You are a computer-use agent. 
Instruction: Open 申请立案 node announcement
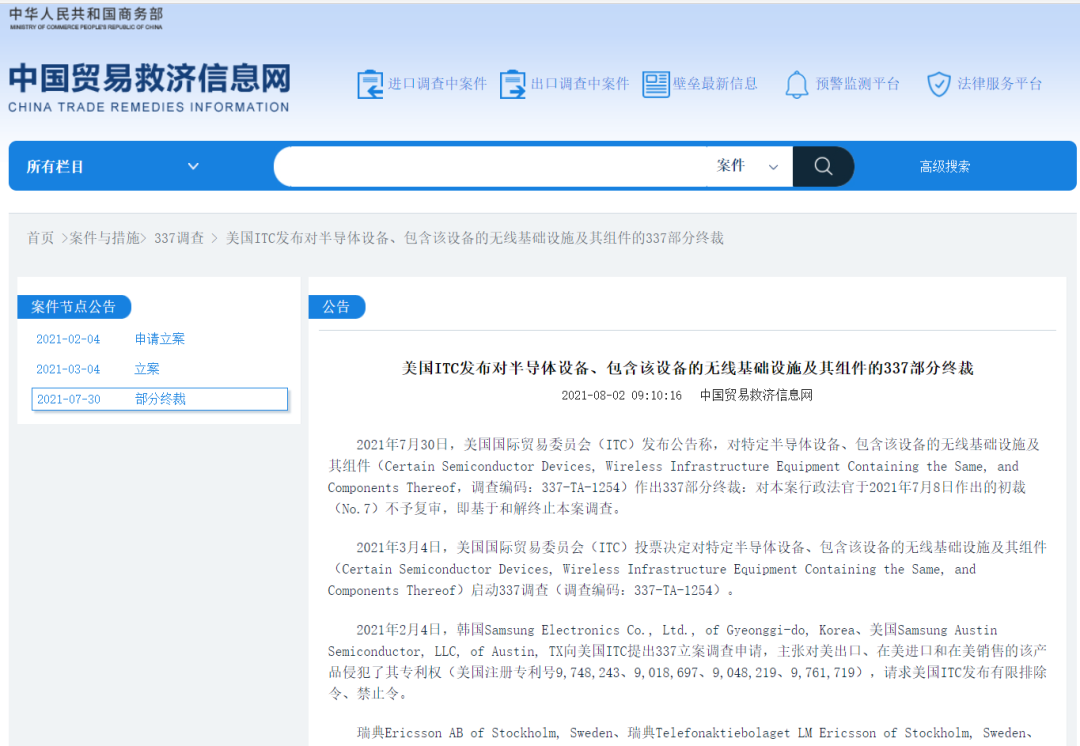[160, 339]
